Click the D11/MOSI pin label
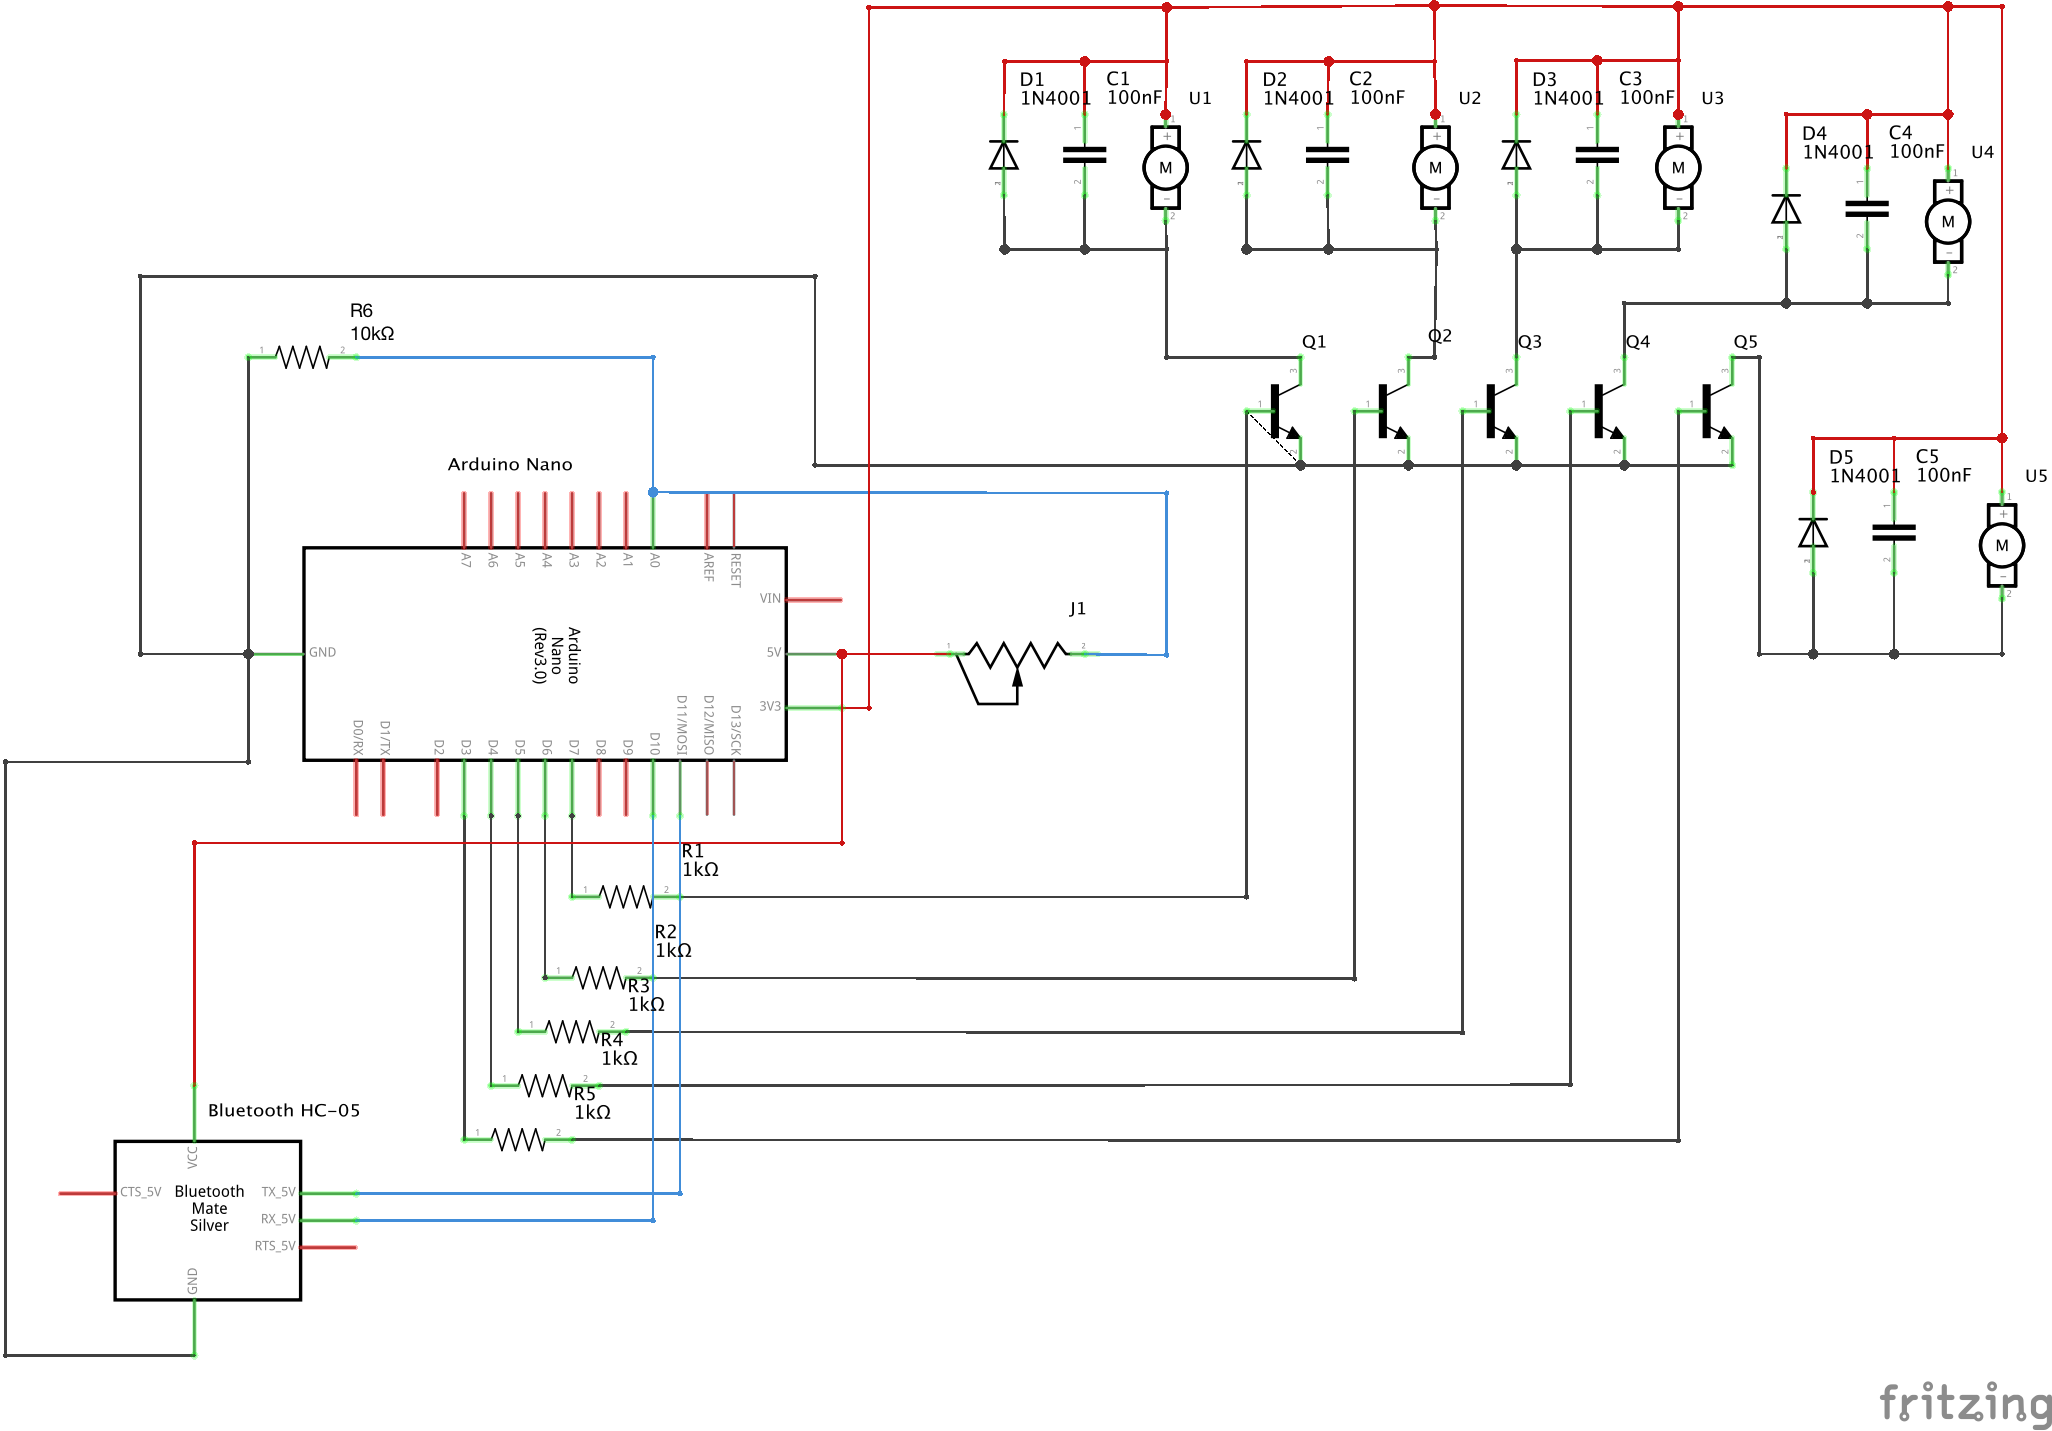 681,725
